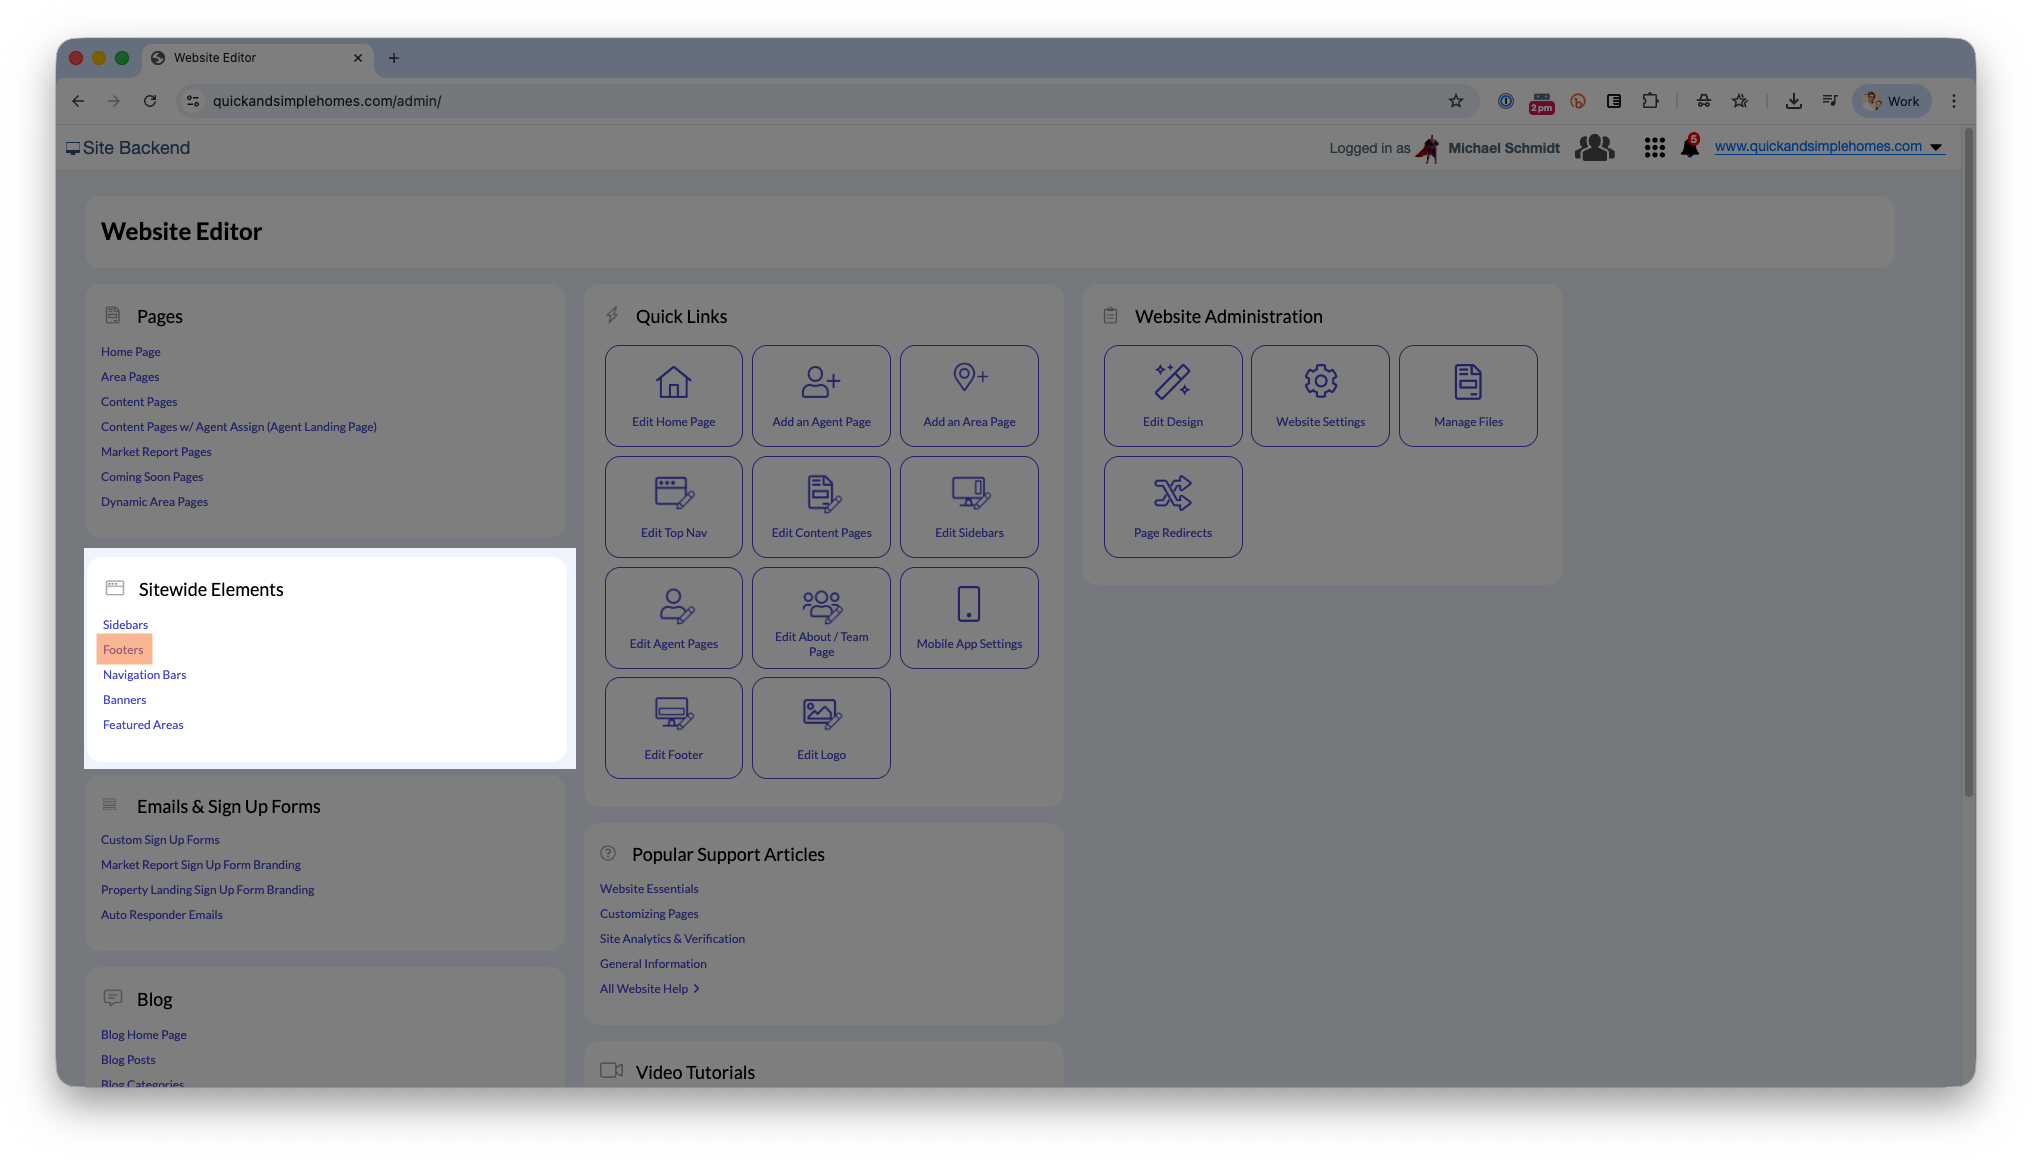Open the Mobile App Settings tile
2032x1161 pixels.
tap(969, 618)
